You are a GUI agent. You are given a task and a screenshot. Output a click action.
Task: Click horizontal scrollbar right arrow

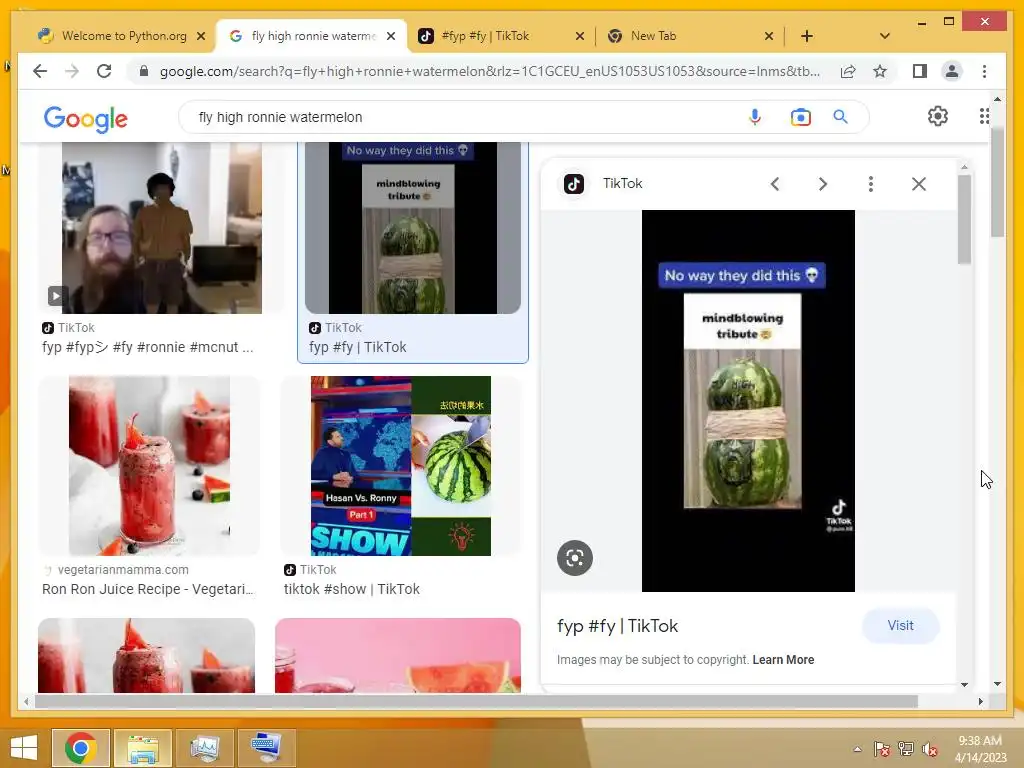point(980,701)
